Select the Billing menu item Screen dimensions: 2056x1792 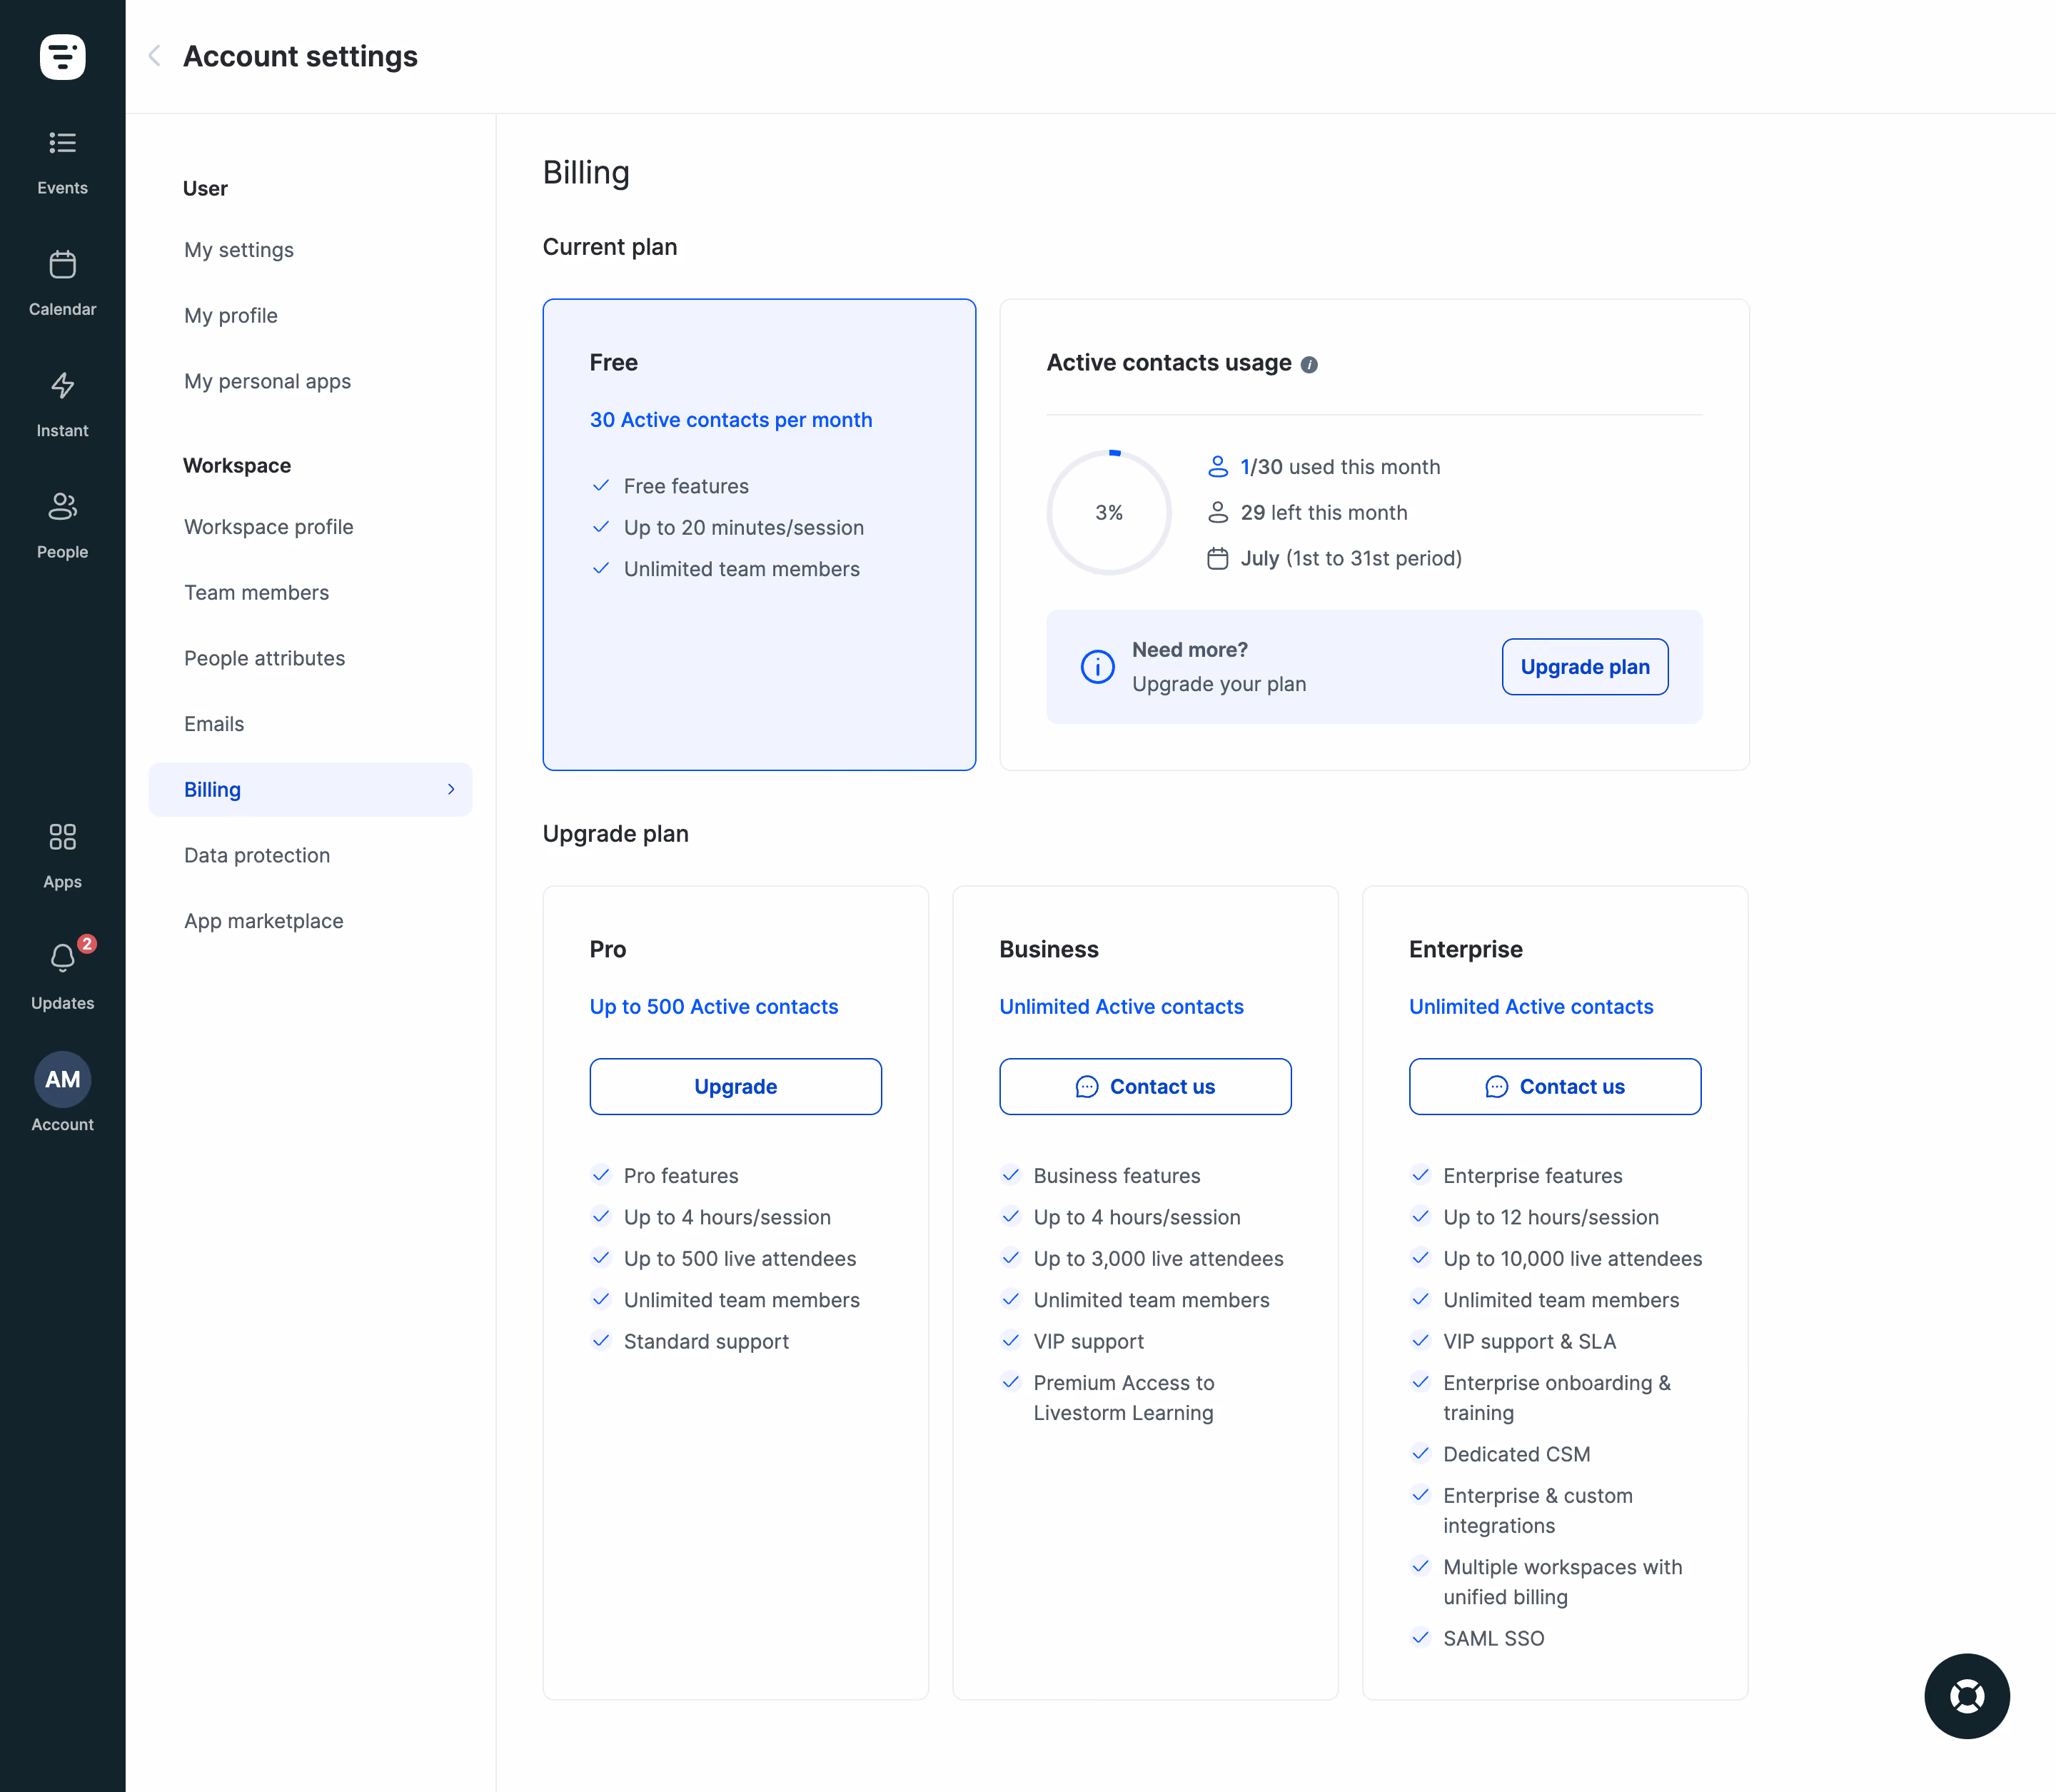tap(310, 790)
